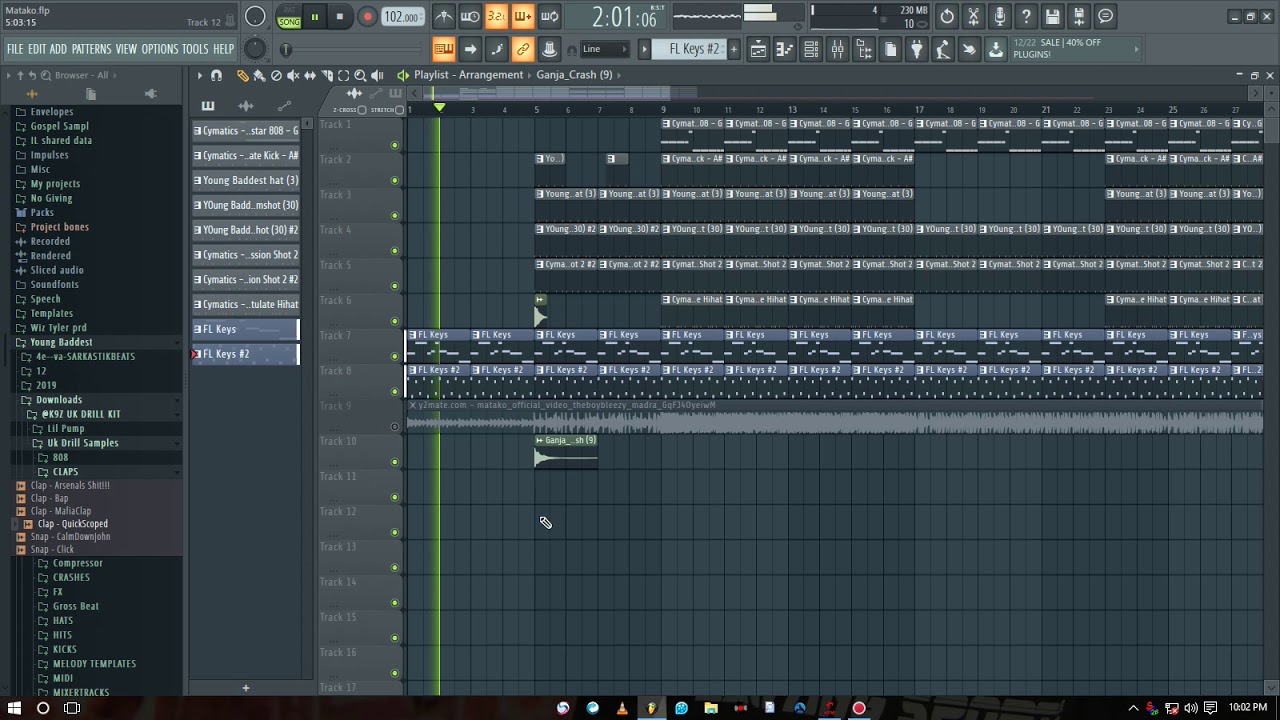Enable loop recording icon

point(549,16)
